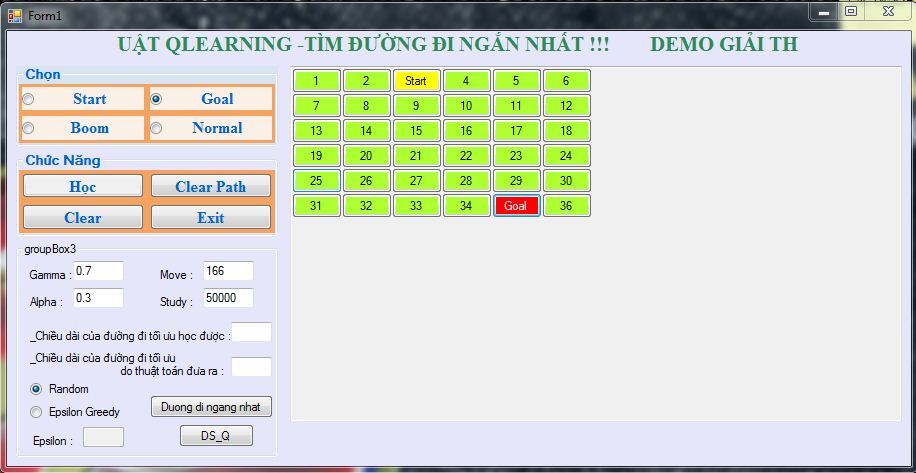Focus the Alpha input field
Image resolution: width=916 pixels, height=473 pixels.
point(99,298)
